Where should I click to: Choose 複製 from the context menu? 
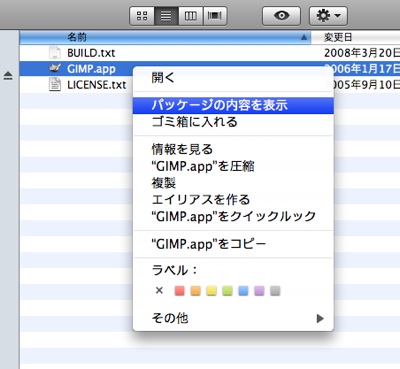click(233, 183)
